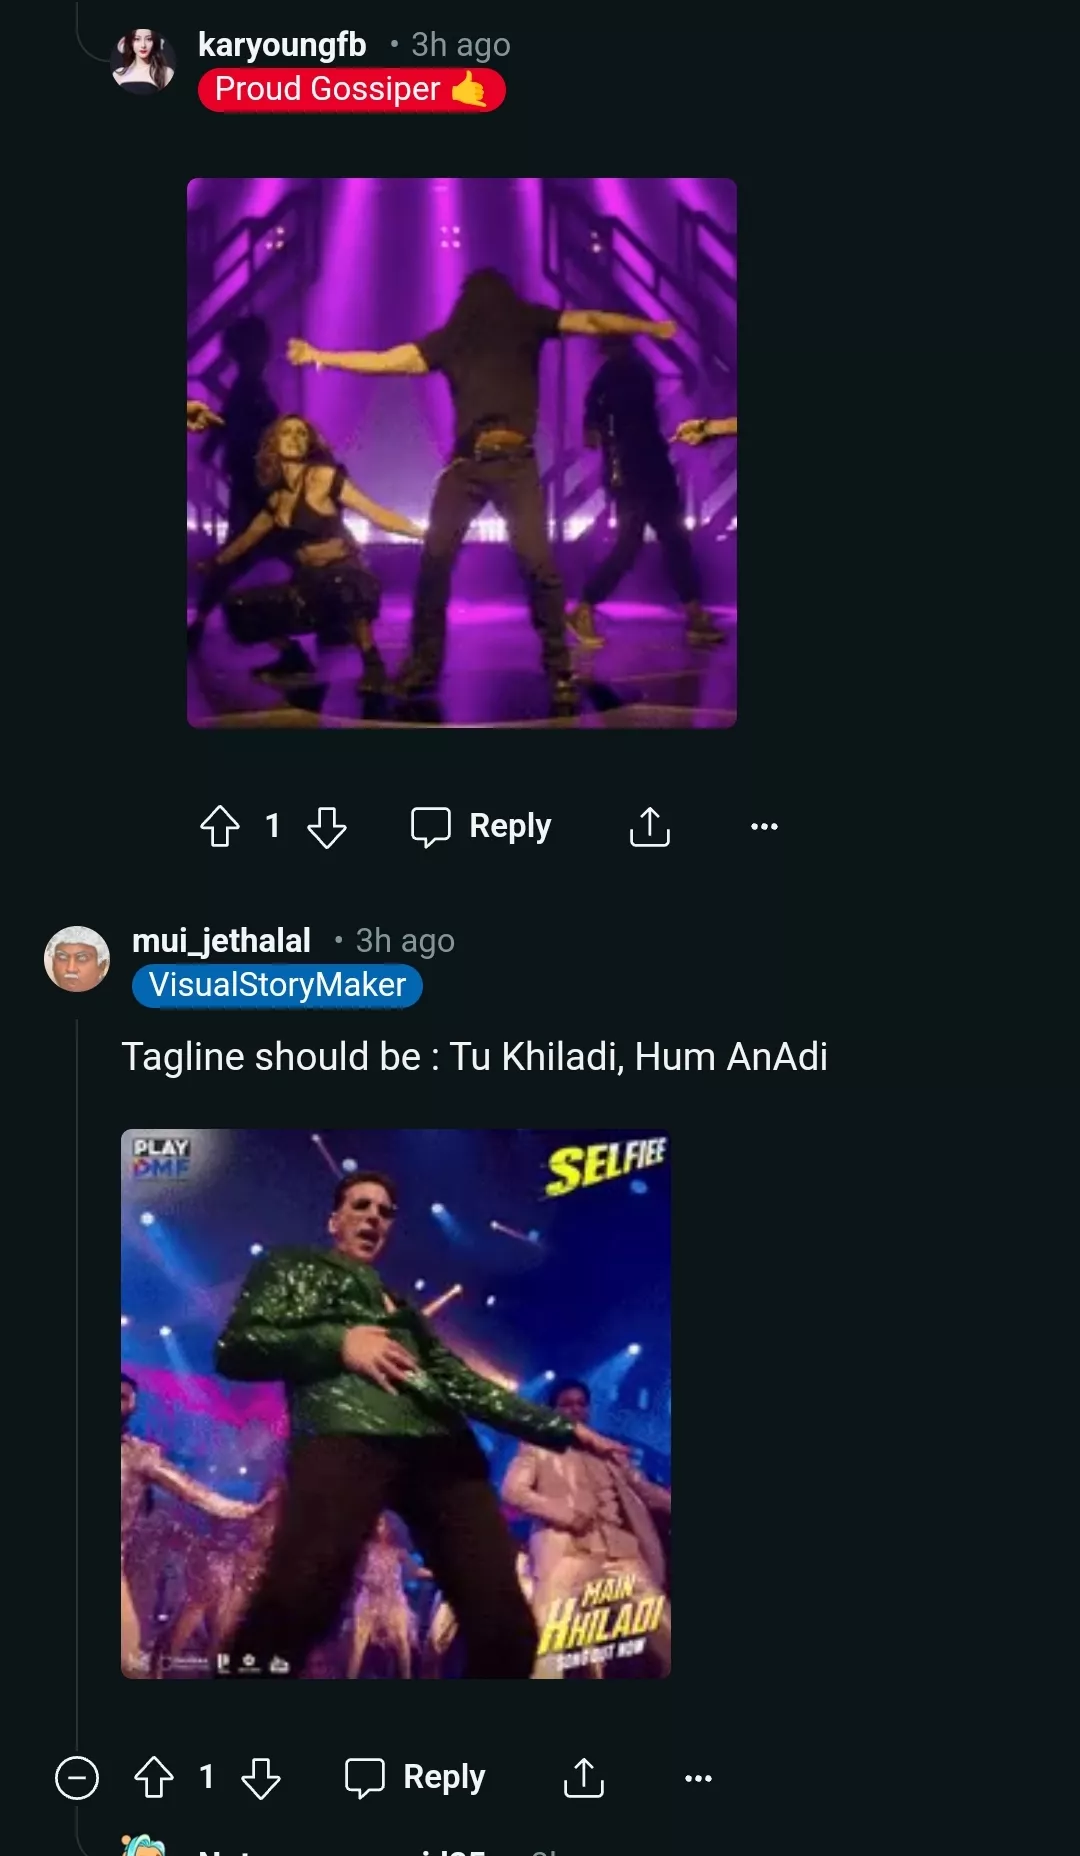Share mui_jethalal's comment

click(584, 1778)
